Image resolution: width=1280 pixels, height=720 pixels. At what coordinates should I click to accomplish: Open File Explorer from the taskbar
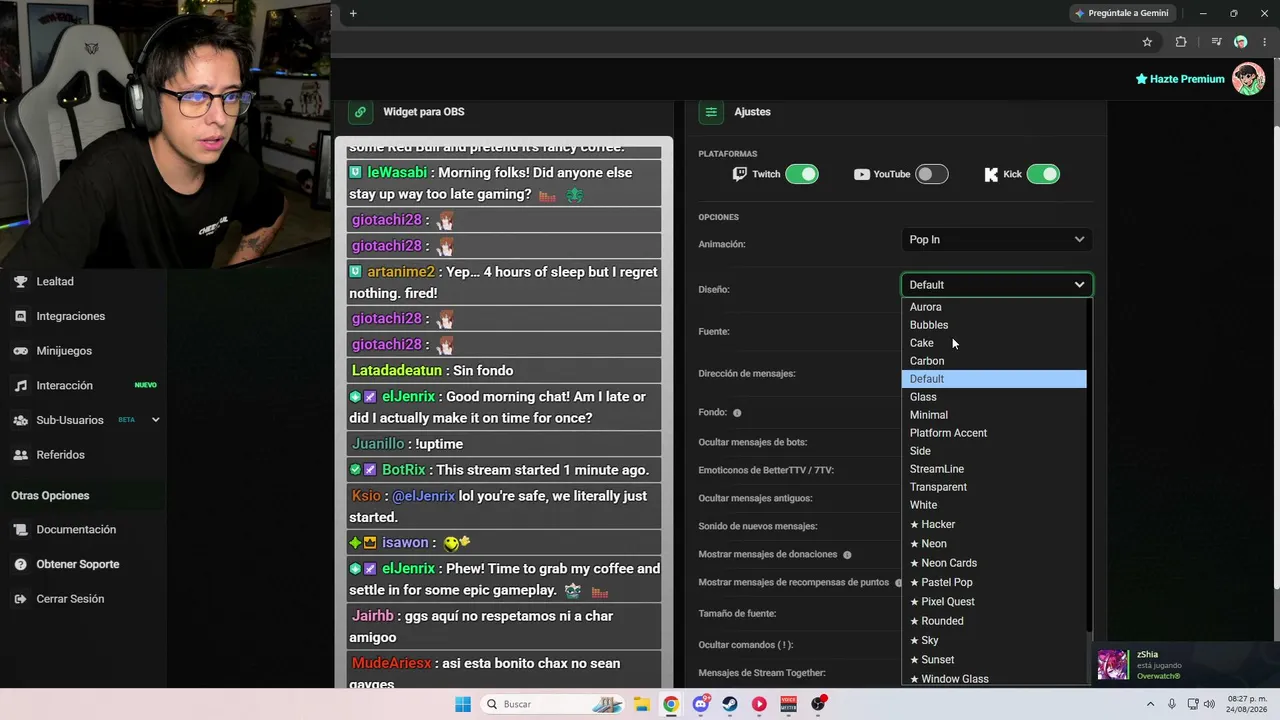coord(641,704)
